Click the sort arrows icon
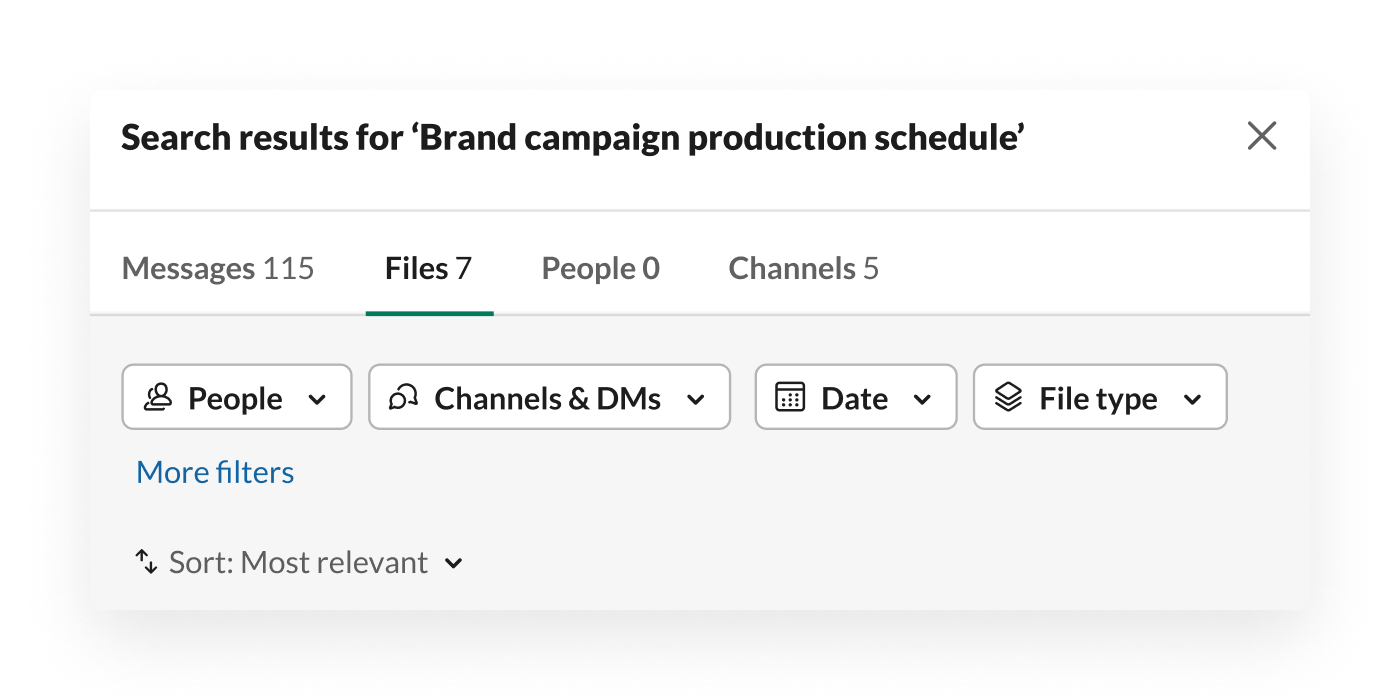The image size is (1400, 700). 147,562
